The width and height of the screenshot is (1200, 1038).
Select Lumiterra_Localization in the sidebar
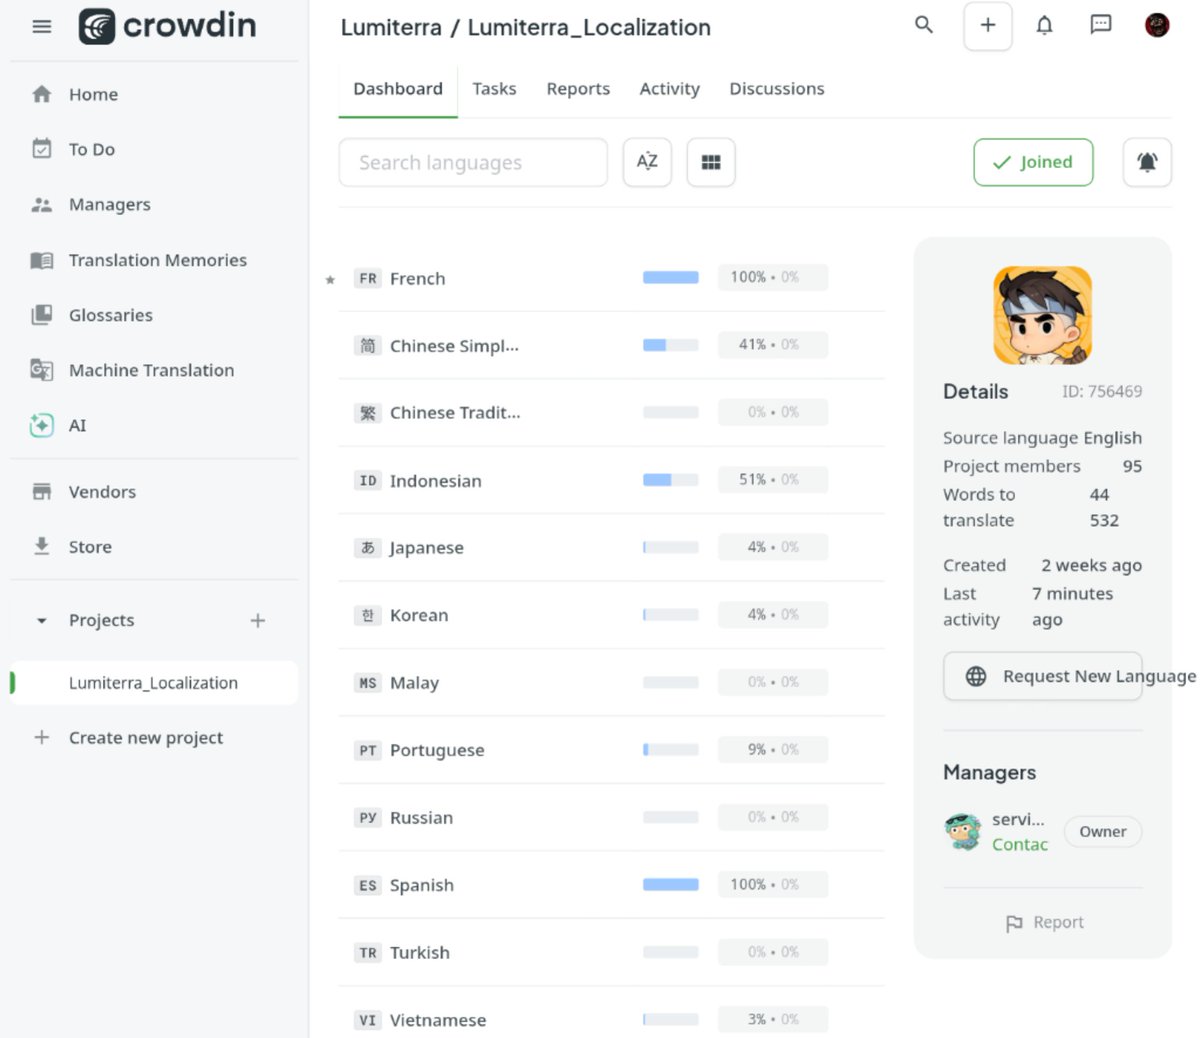point(154,683)
